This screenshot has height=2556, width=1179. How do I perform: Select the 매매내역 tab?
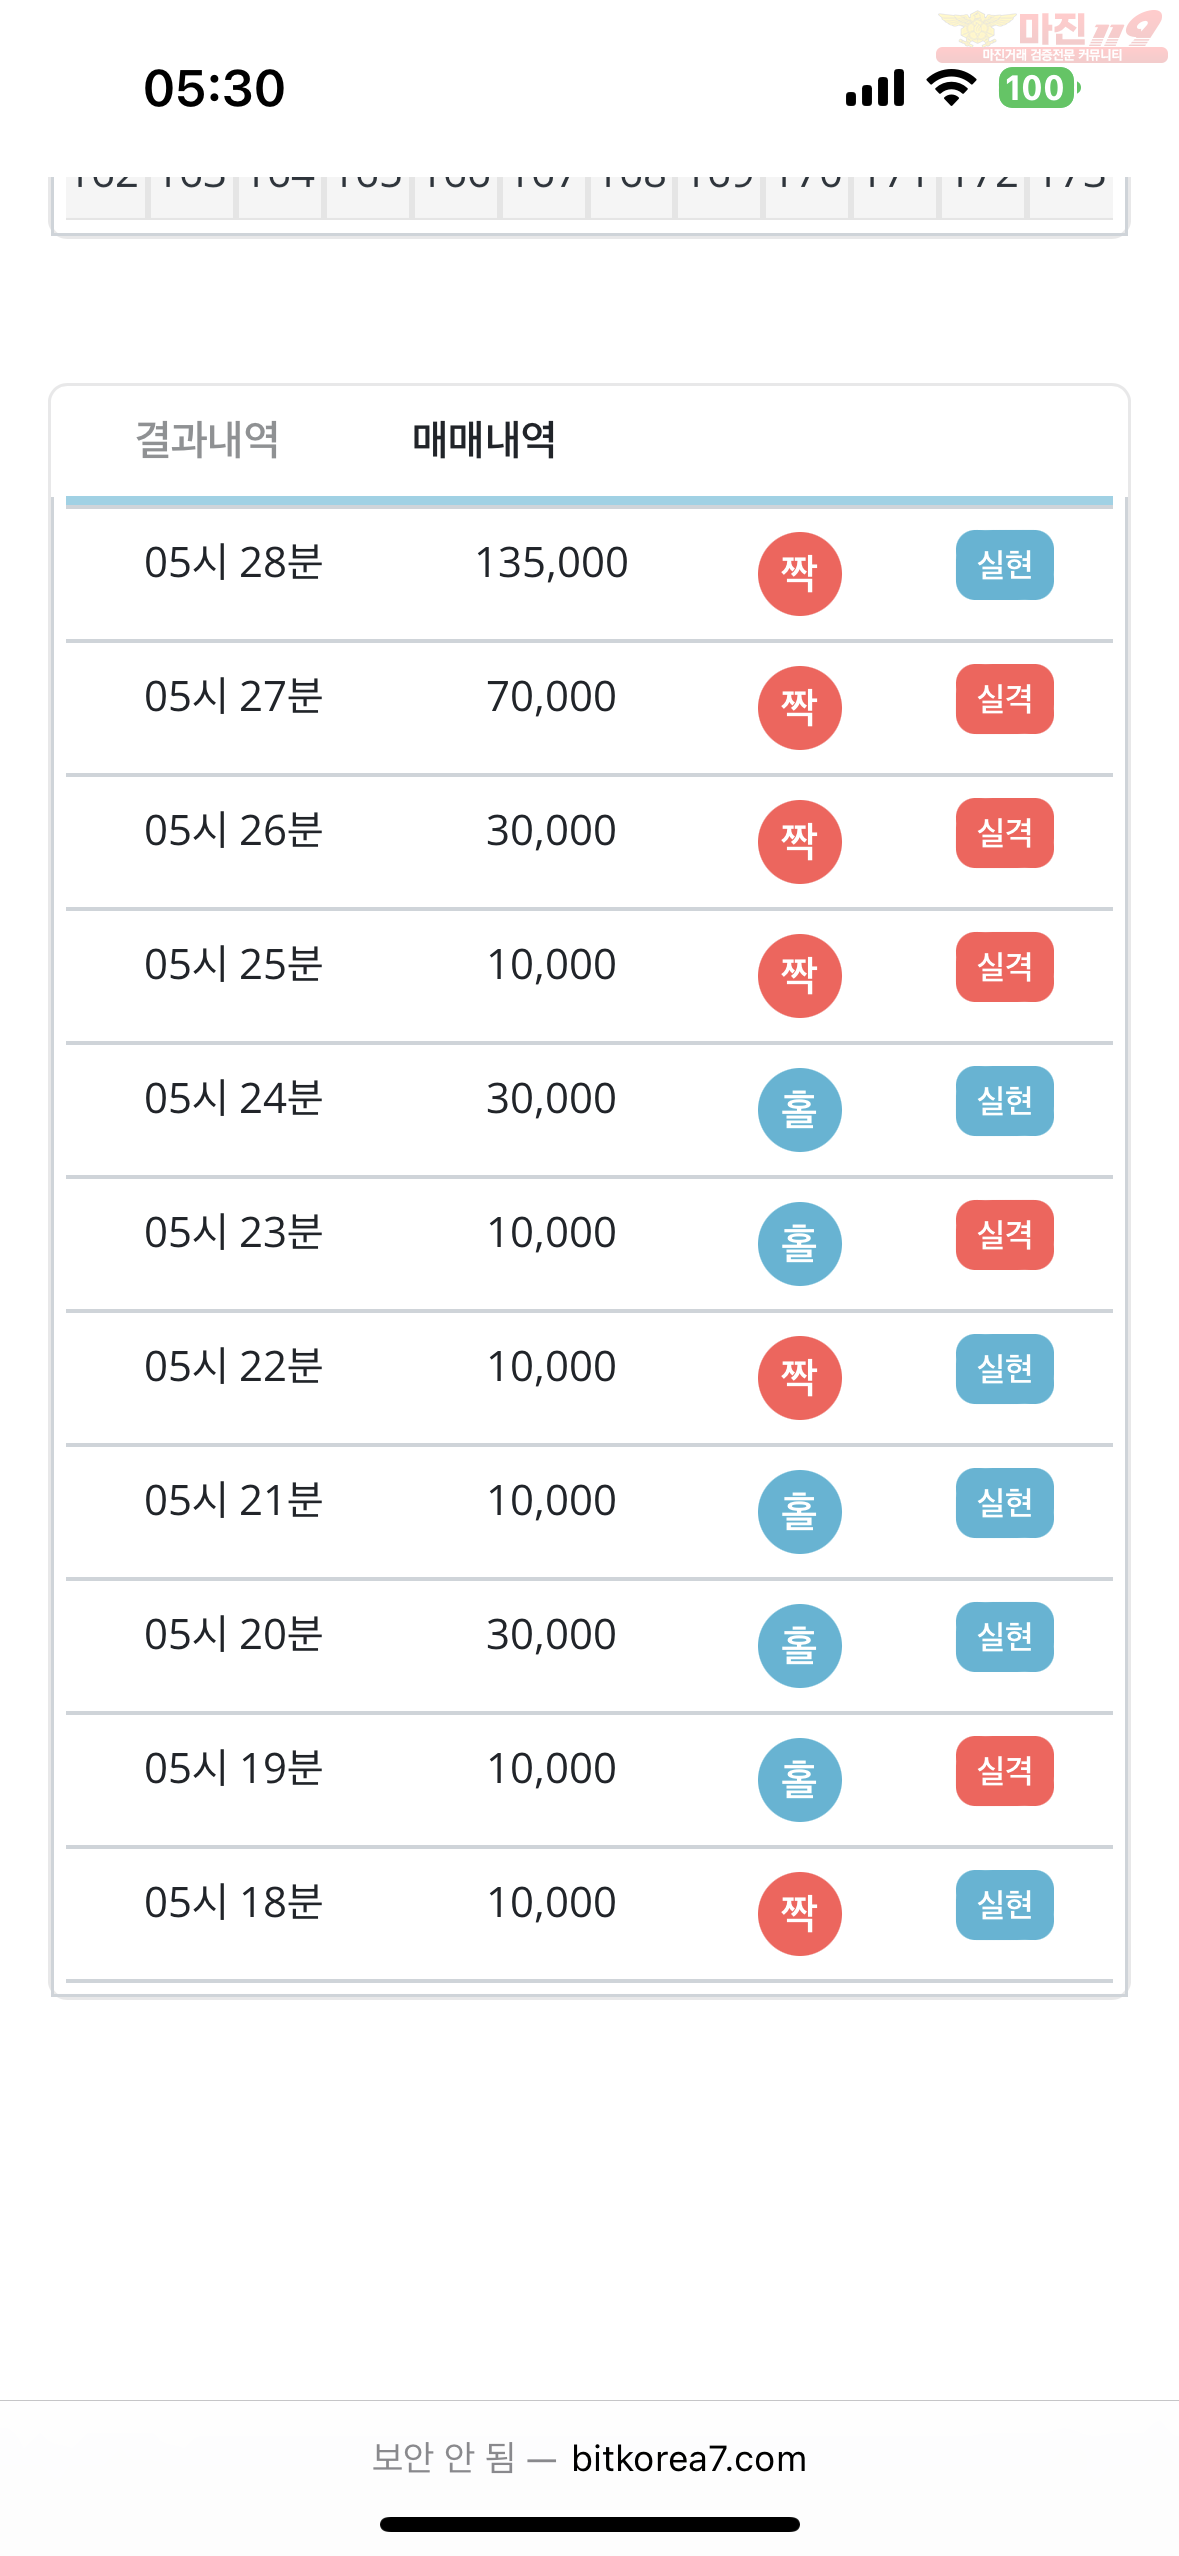484,440
